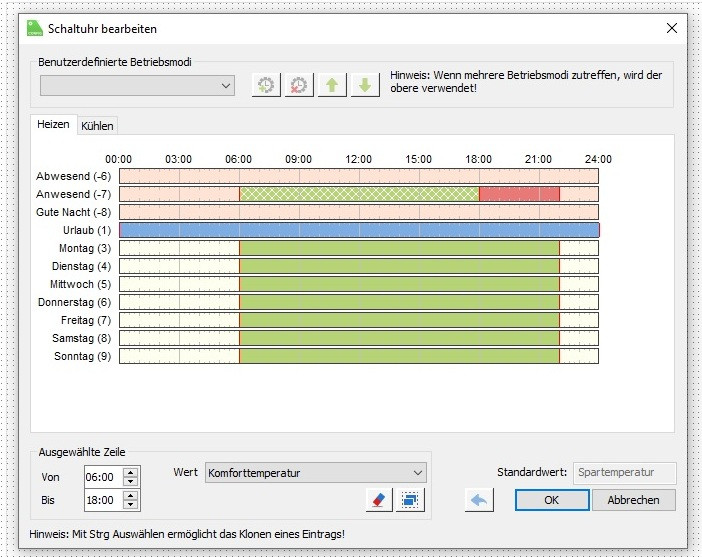Expand the Wert Komforttemperatur dropdown
The height and width of the screenshot is (557, 702).
316,473
